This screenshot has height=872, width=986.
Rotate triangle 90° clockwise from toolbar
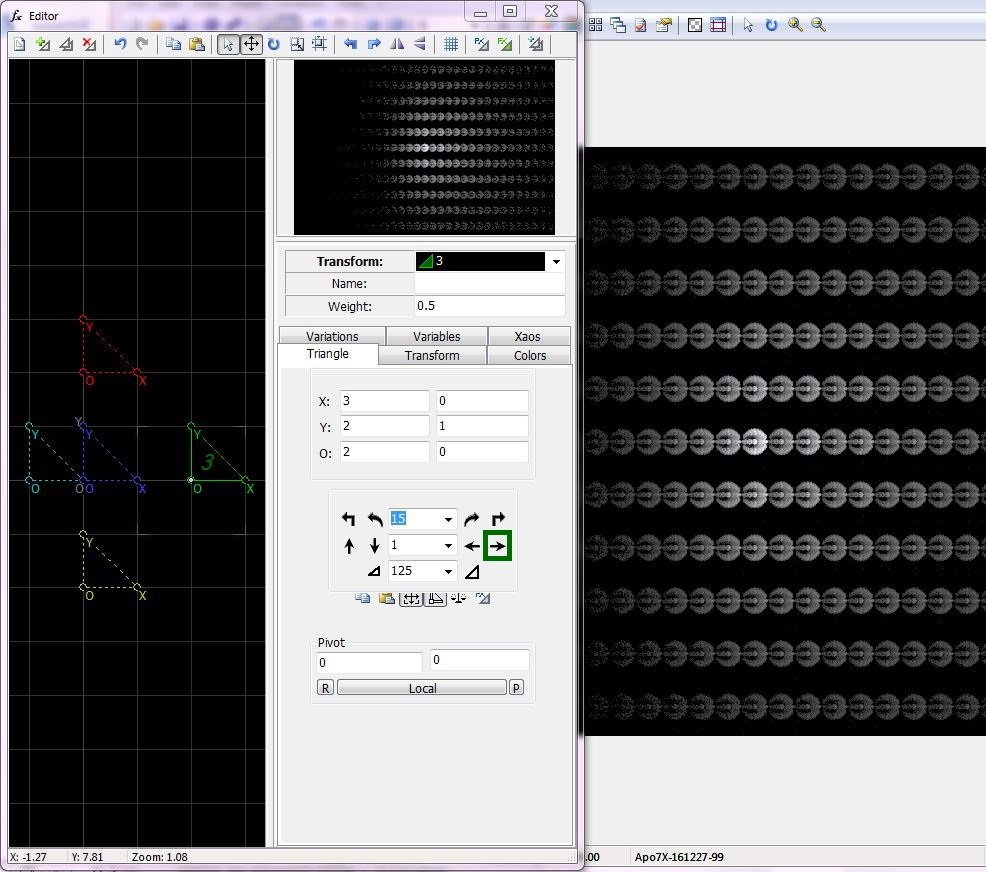click(374, 44)
